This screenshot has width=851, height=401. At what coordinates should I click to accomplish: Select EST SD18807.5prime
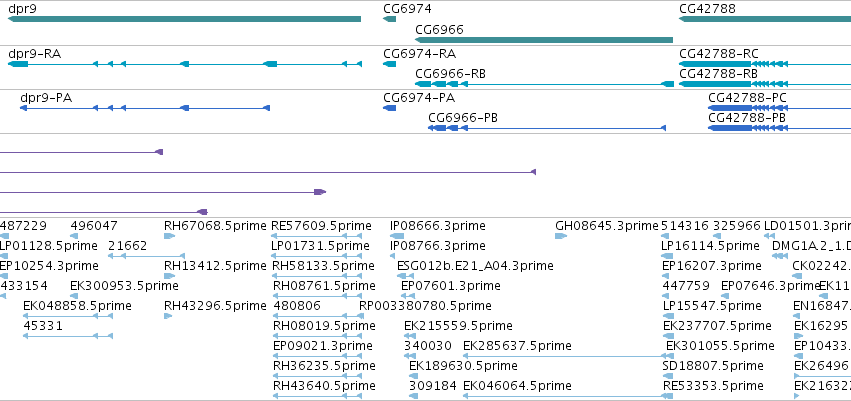click(713, 366)
